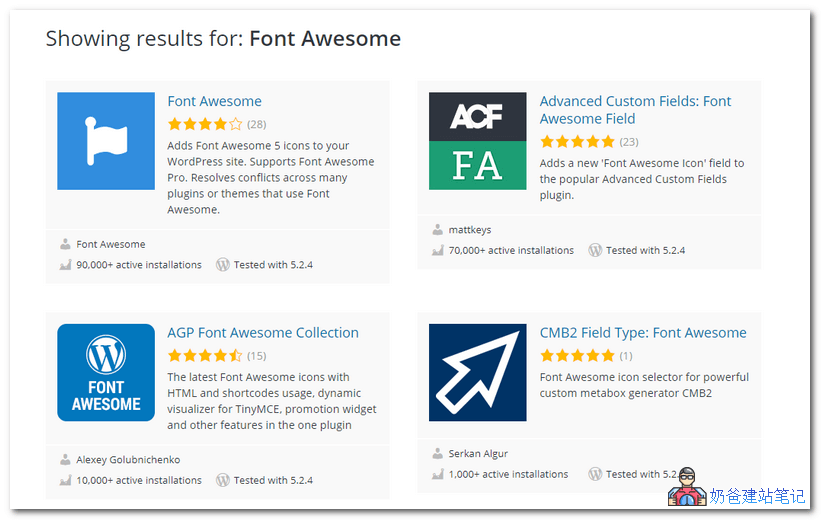Click the author icon beside Font Awesome author
Screen dimensions: 821x520
click(x=65, y=244)
